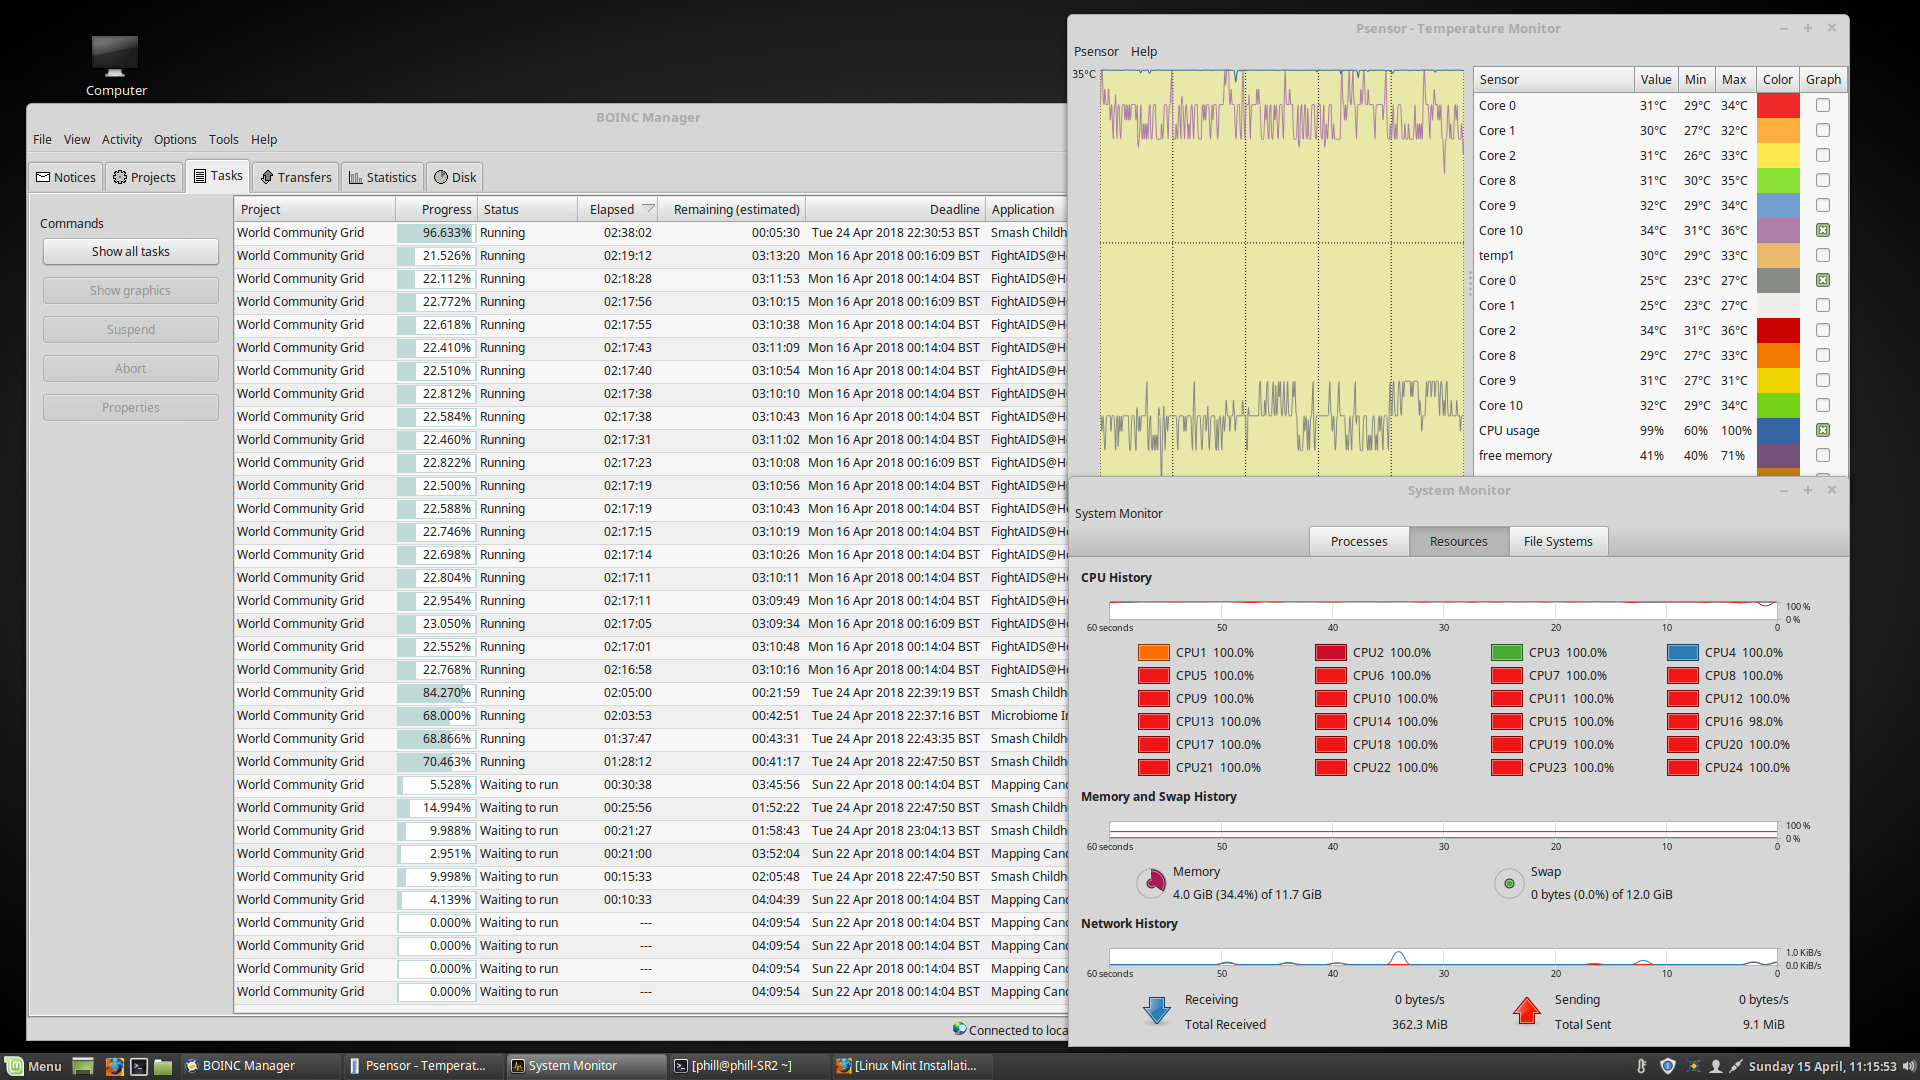Image resolution: width=1920 pixels, height=1080 pixels.
Task: Enable graph for Core 2 reading 34°C
Action: 1823,330
